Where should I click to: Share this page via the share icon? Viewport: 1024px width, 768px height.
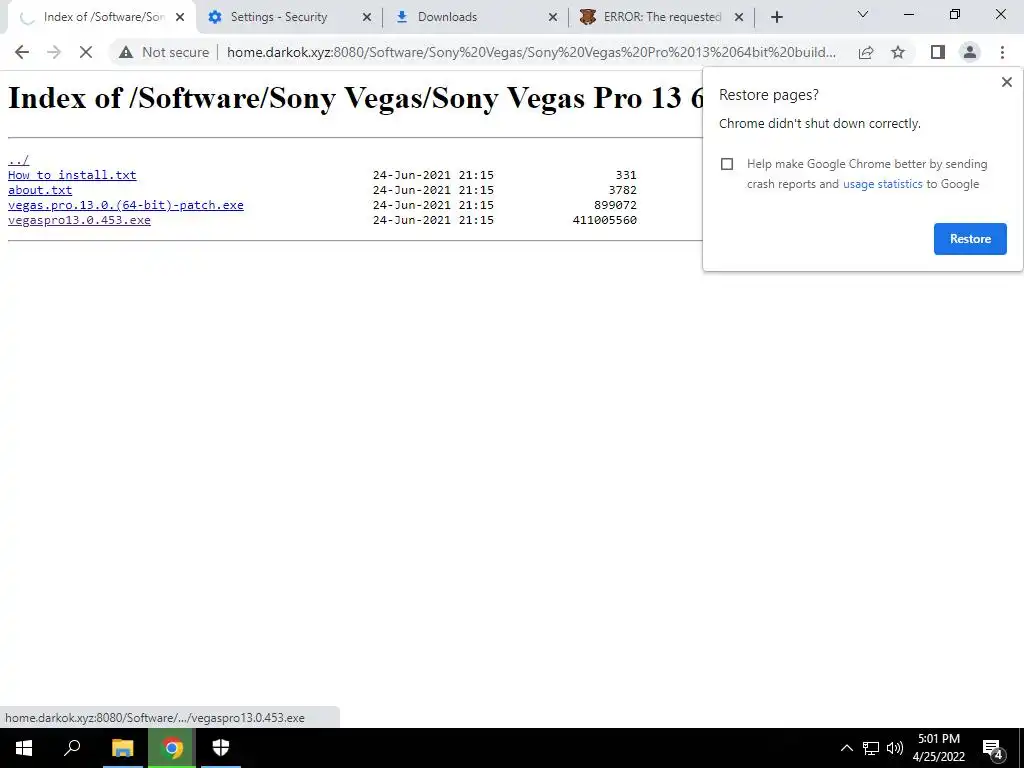pos(866,52)
